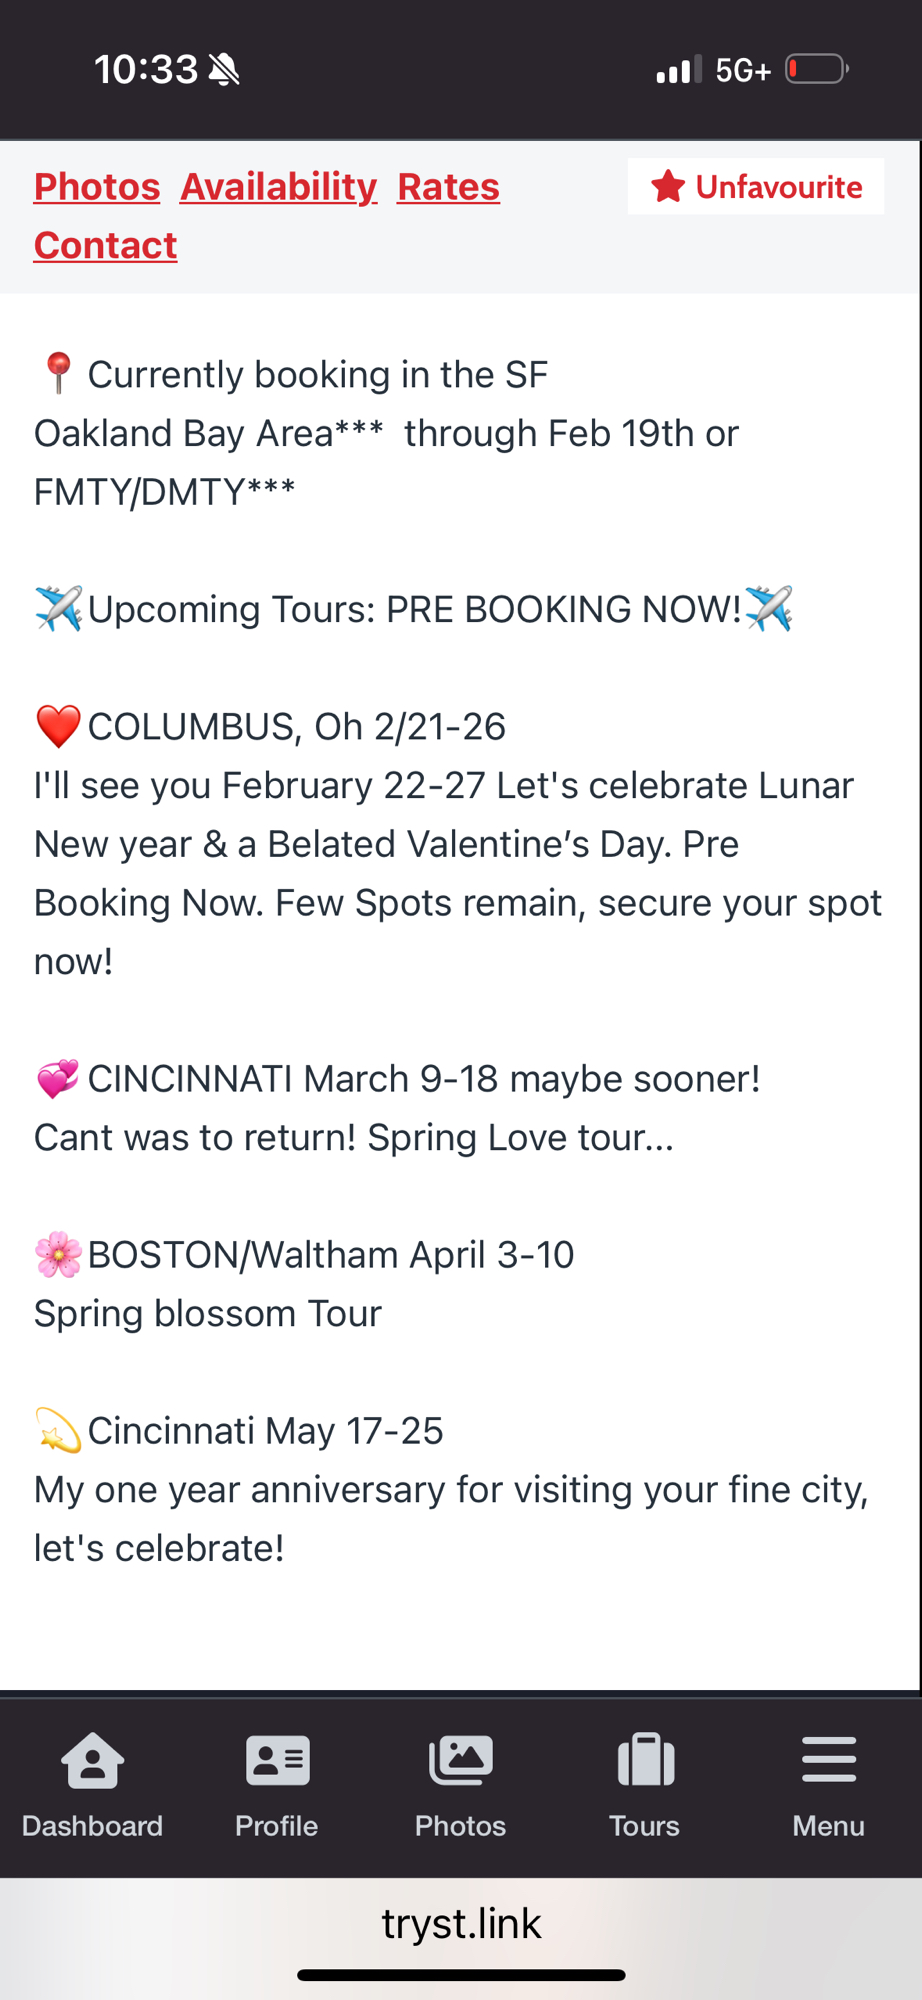Tap the Dashboard house icon
Screen dimensions: 922x2000
(92, 1761)
